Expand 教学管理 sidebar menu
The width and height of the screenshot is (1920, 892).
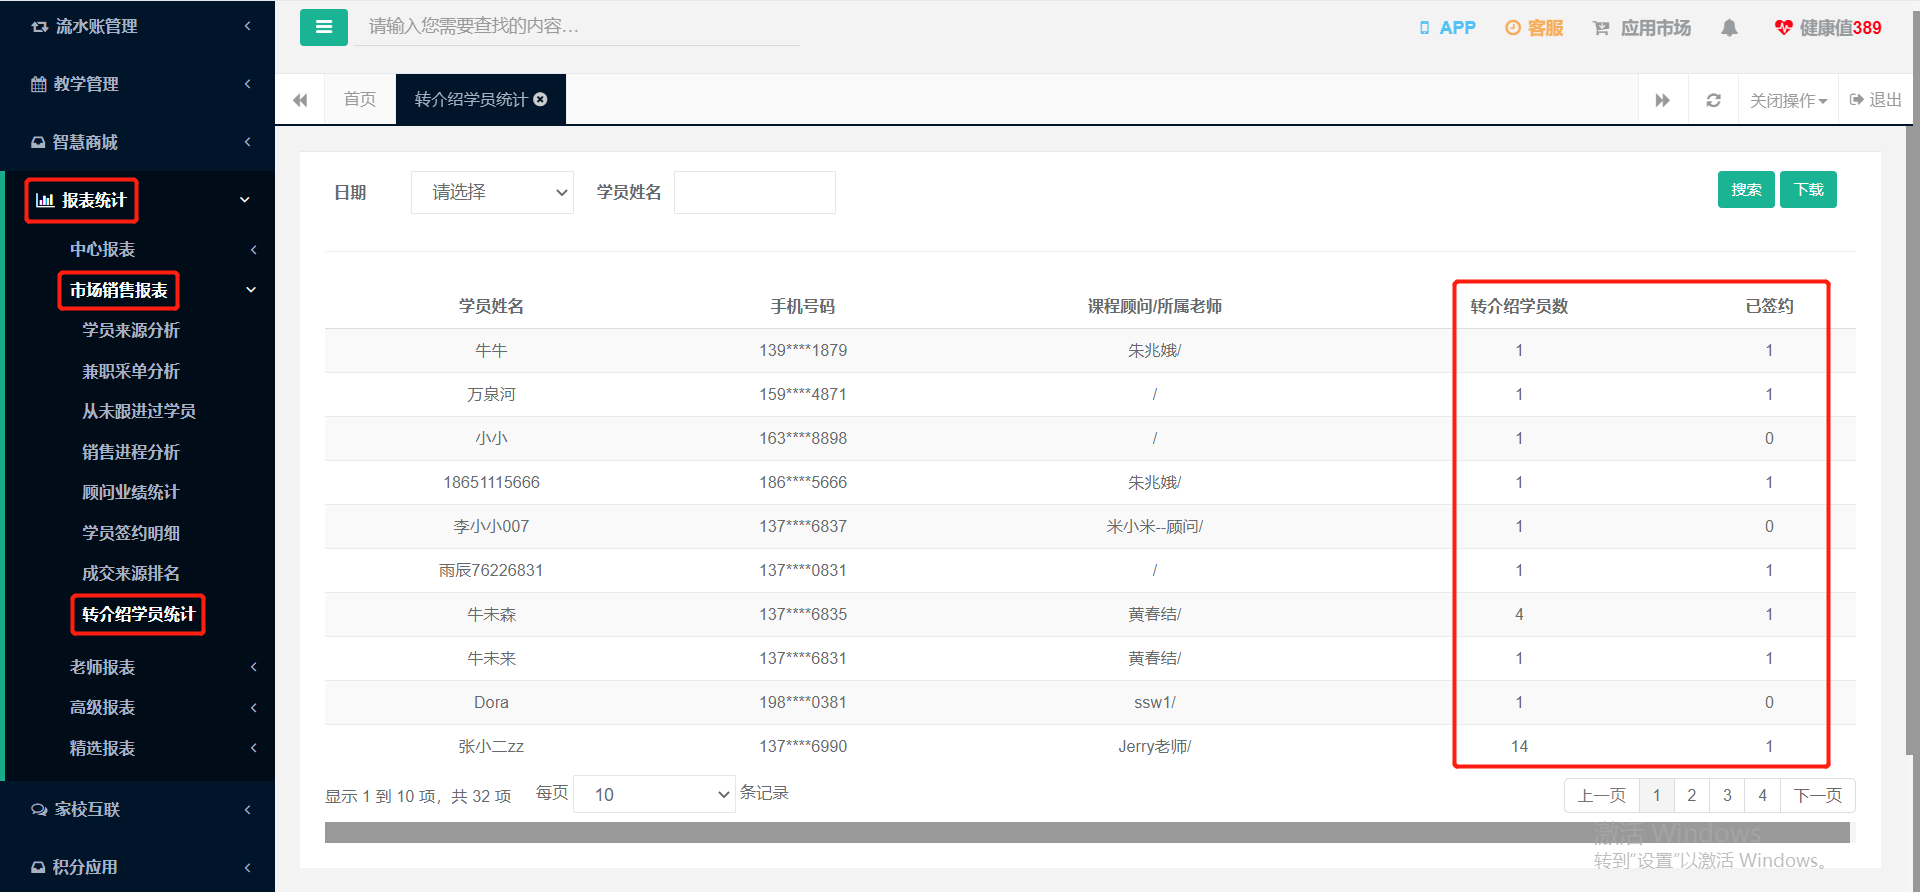pyautogui.click(x=138, y=84)
